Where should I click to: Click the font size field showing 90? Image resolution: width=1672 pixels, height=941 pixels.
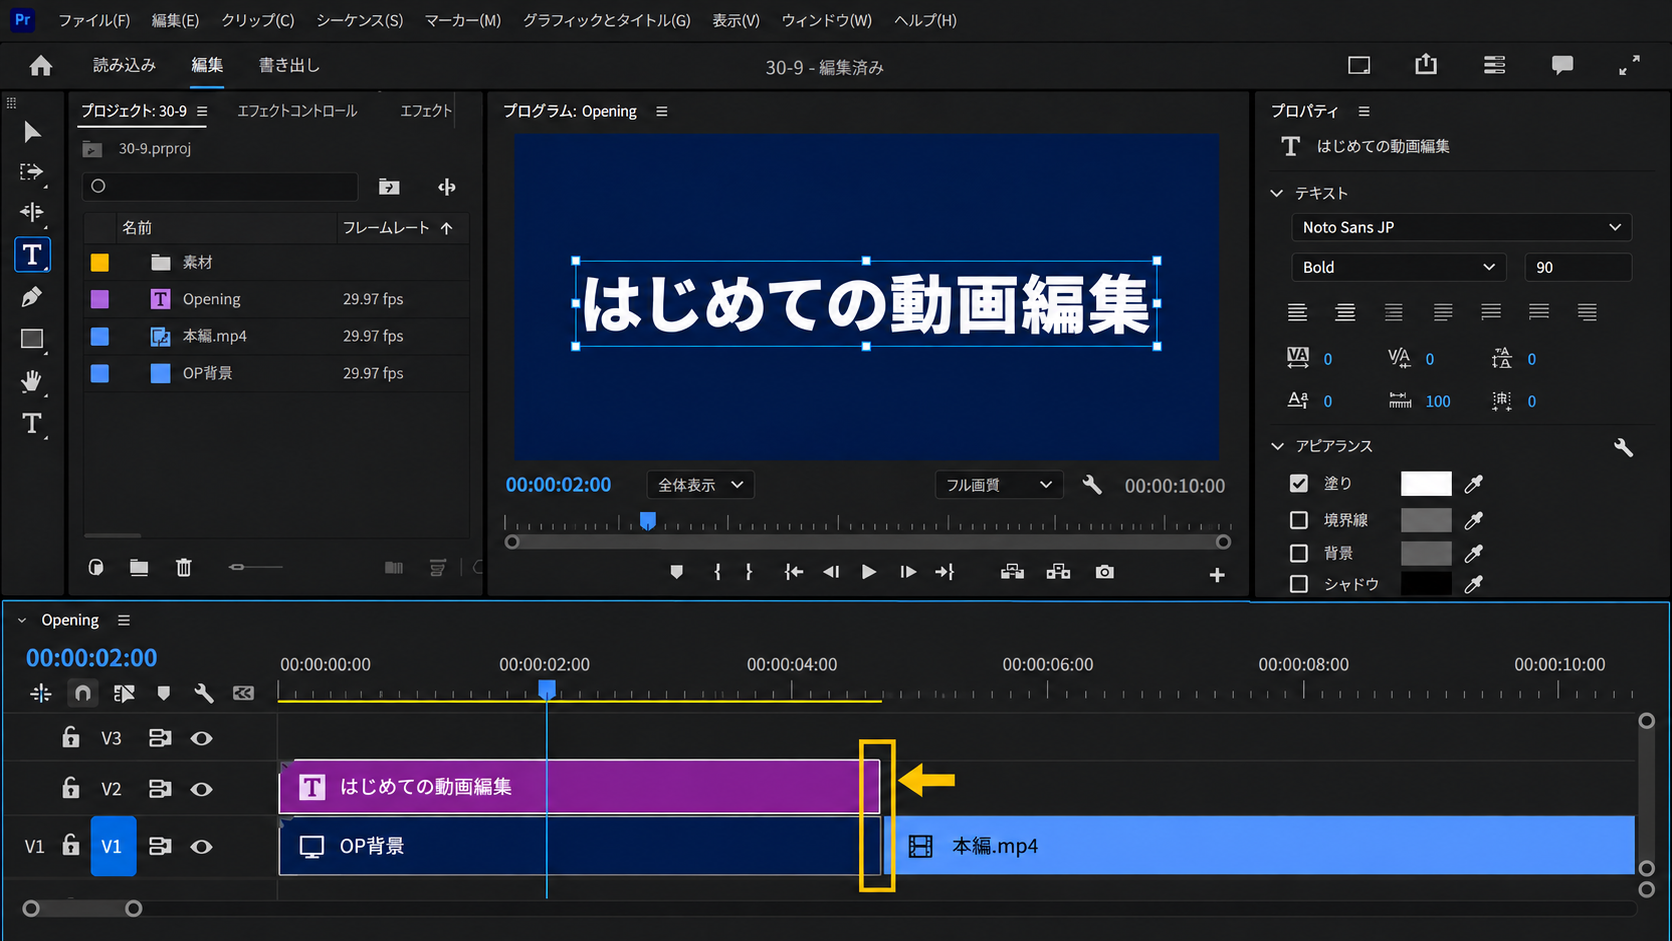point(1578,267)
